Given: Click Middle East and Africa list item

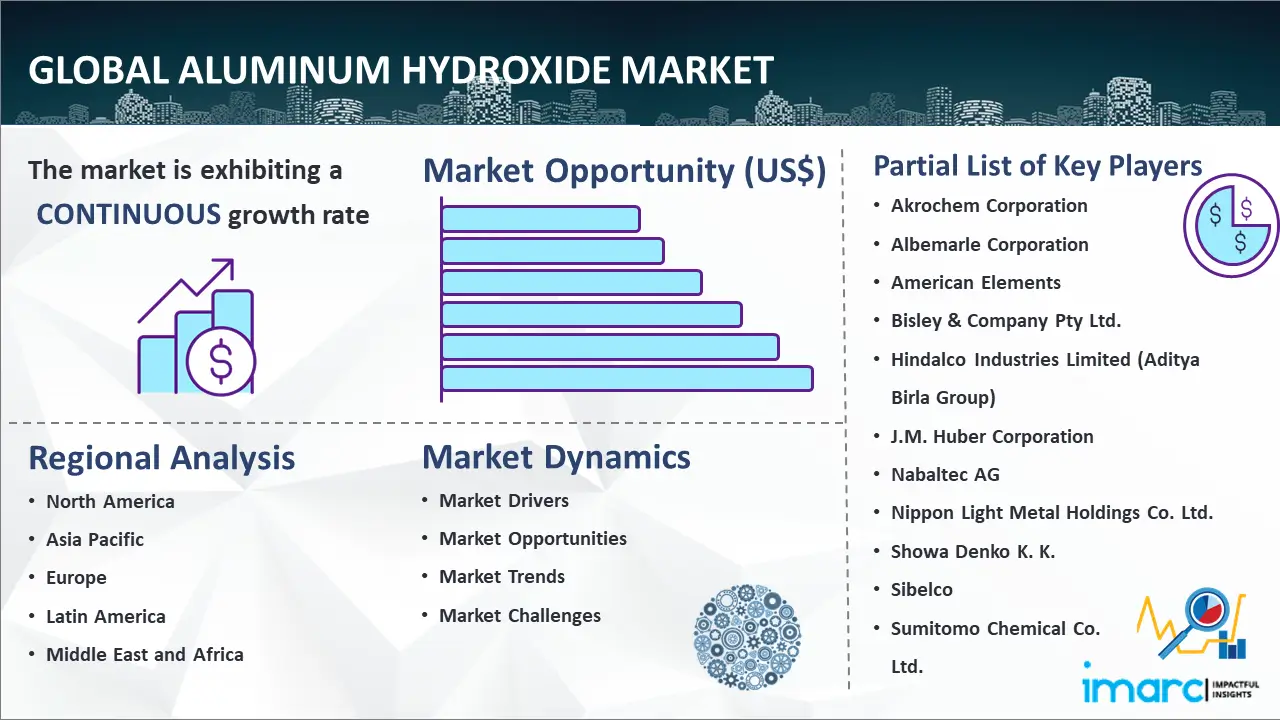Looking at the screenshot, I should pyautogui.click(x=144, y=654).
